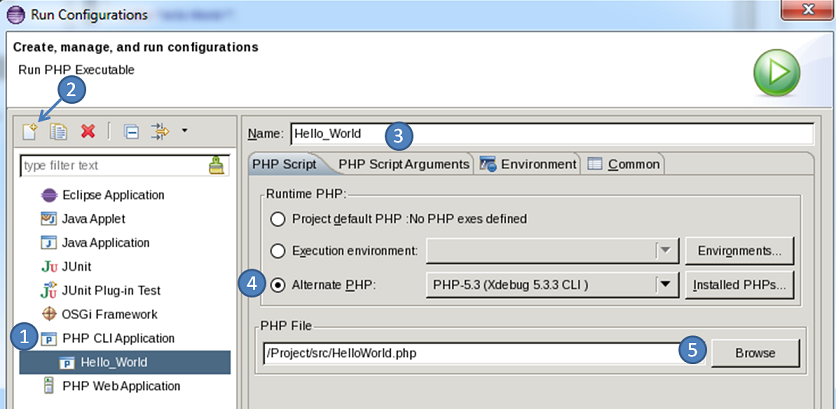The image size is (836, 409).
Task: Select PHP Web Application configuration type
Action: point(121,386)
